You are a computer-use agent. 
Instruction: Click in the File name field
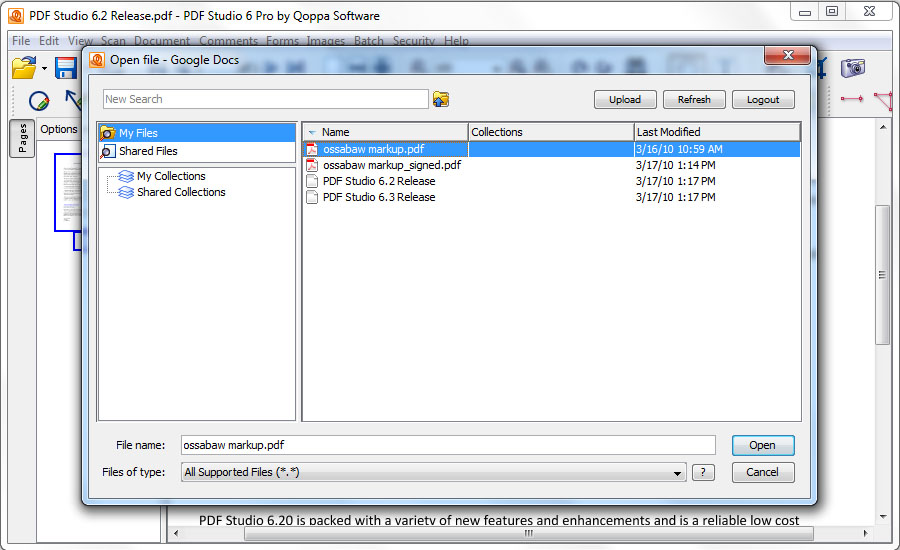(x=448, y=445)
